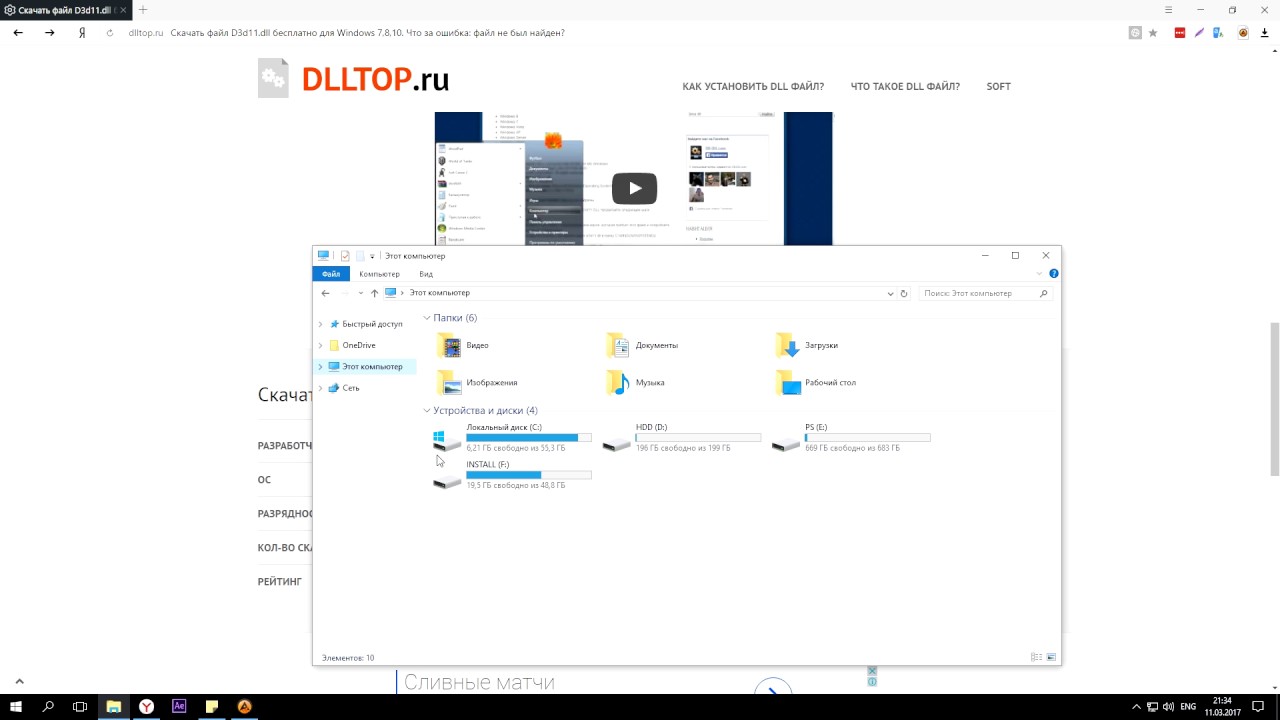This screenshot has width=1280, height=720.
Task: Click the orange extension icon in browser toolbar
Action: pos(1243,33)
